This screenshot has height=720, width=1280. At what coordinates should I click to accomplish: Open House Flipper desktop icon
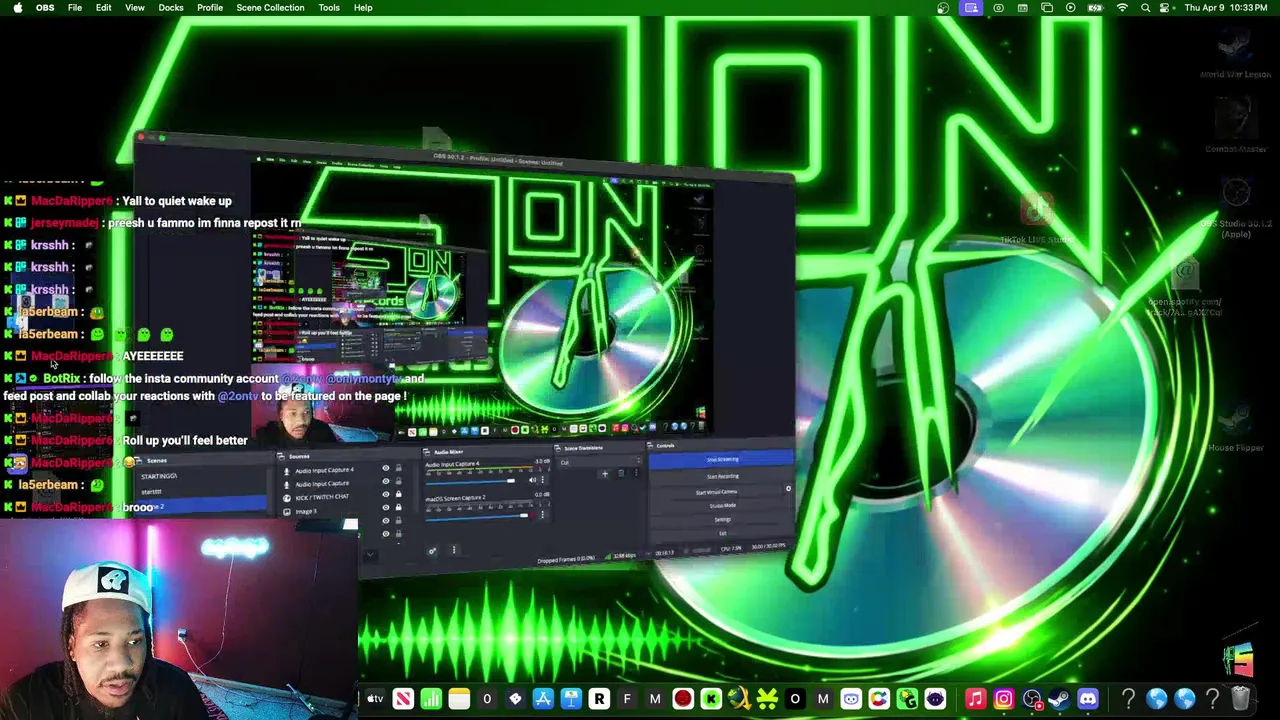pos(1236,426)
